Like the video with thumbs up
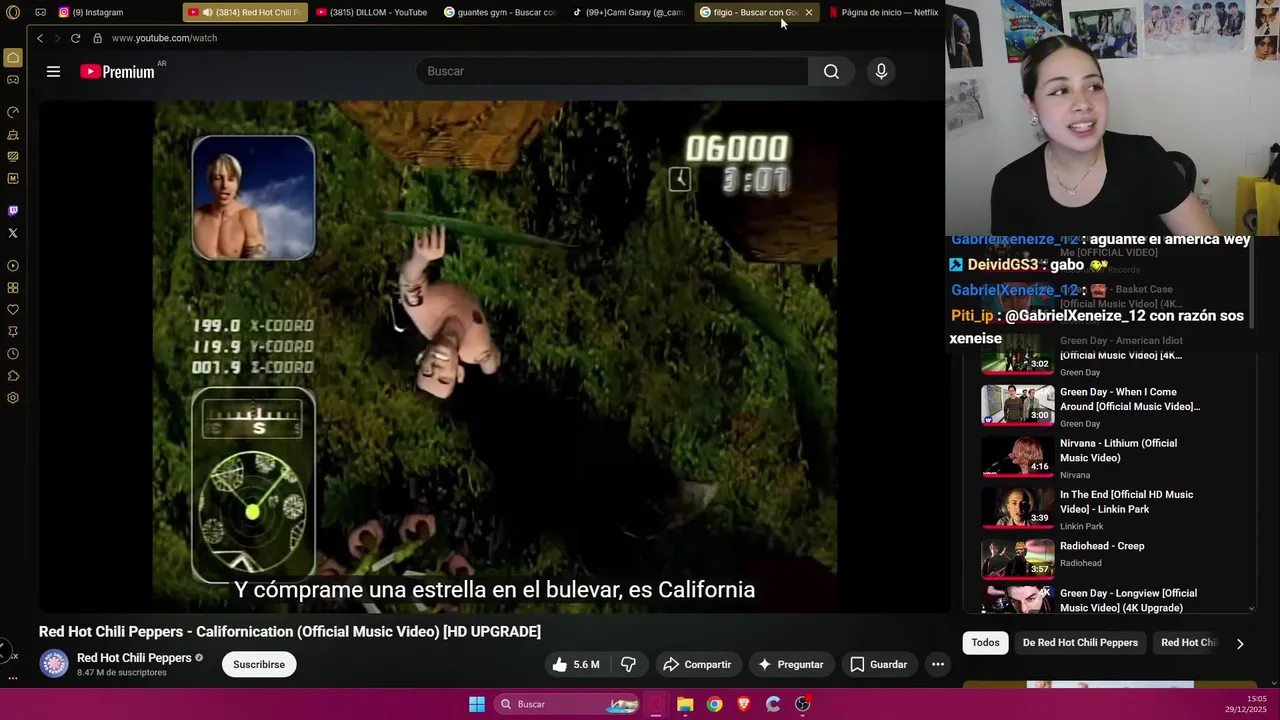The width and height of the screenshot is (1280, 720). pyautogui.click(x=575, y=664)
